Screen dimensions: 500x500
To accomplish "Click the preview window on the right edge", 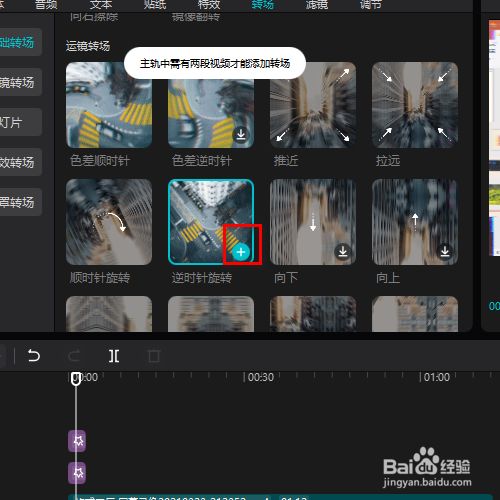I will point(494,138).
